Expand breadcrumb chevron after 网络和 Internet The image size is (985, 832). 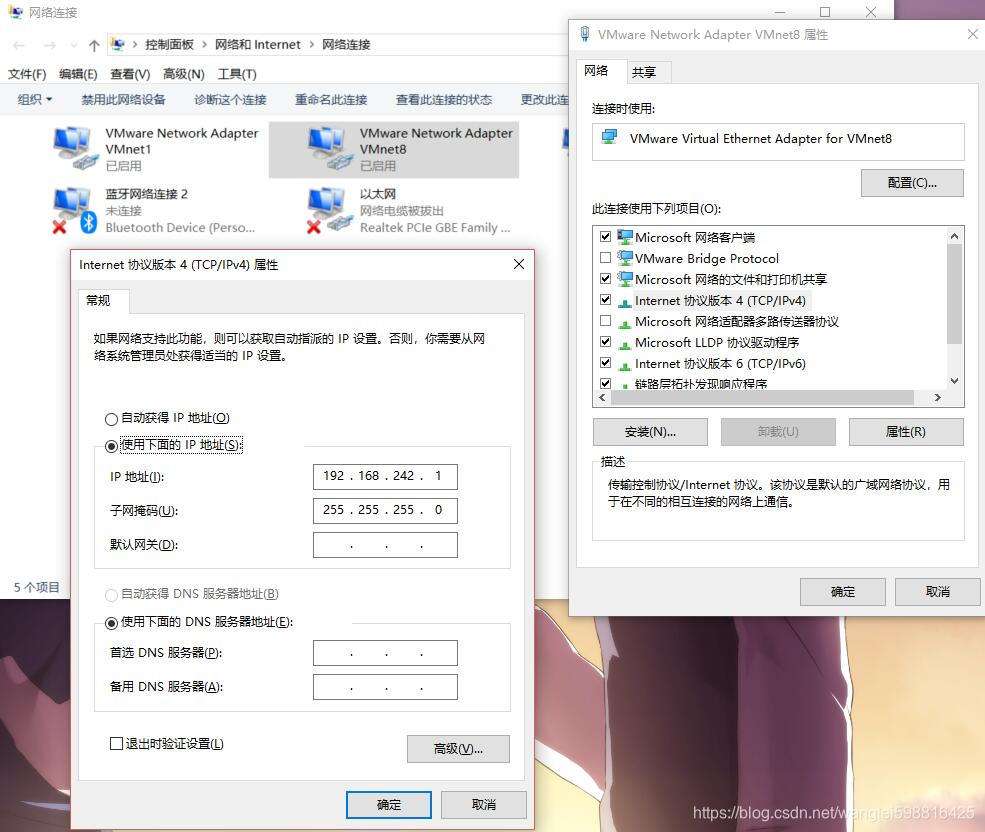tap(312, 45)
